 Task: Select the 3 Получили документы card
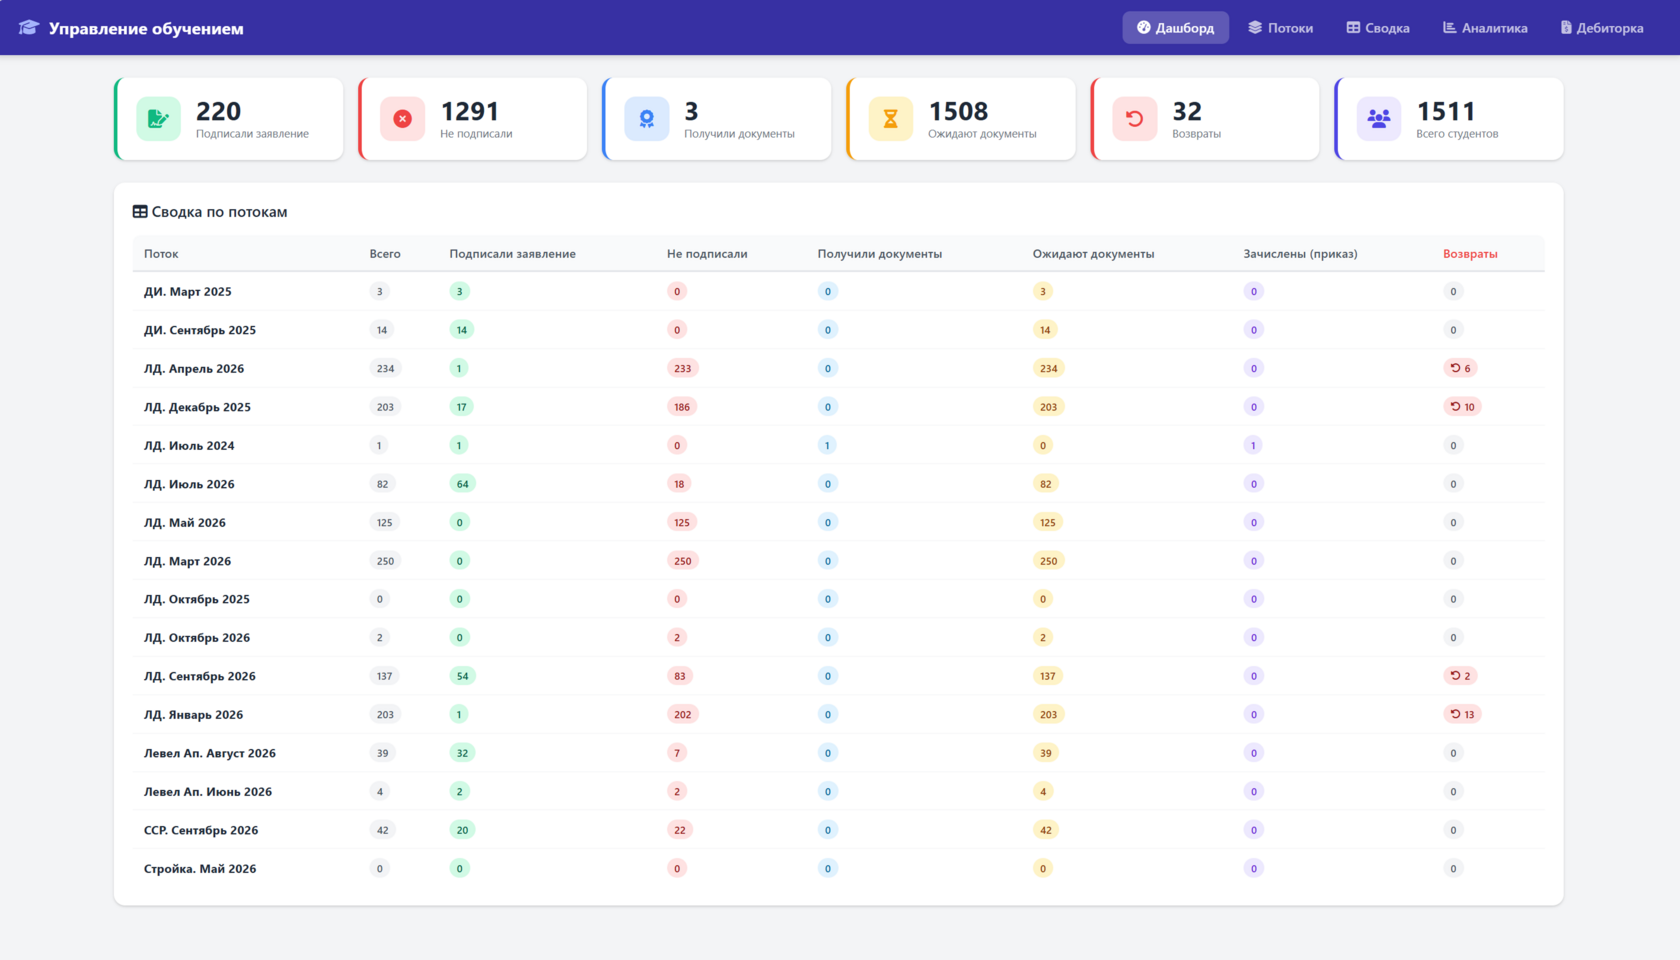point(717,119)
